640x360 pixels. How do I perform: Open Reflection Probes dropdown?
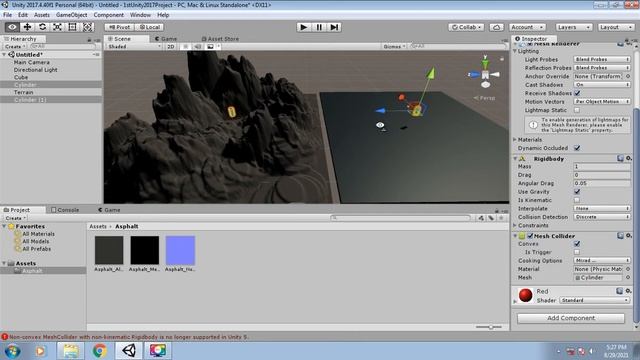[602, 68]
